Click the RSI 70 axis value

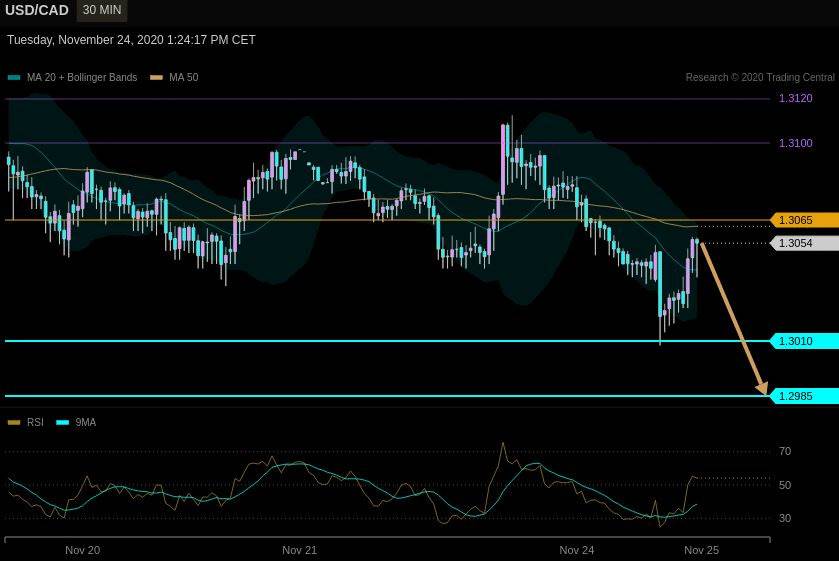(x=785, y=452)
